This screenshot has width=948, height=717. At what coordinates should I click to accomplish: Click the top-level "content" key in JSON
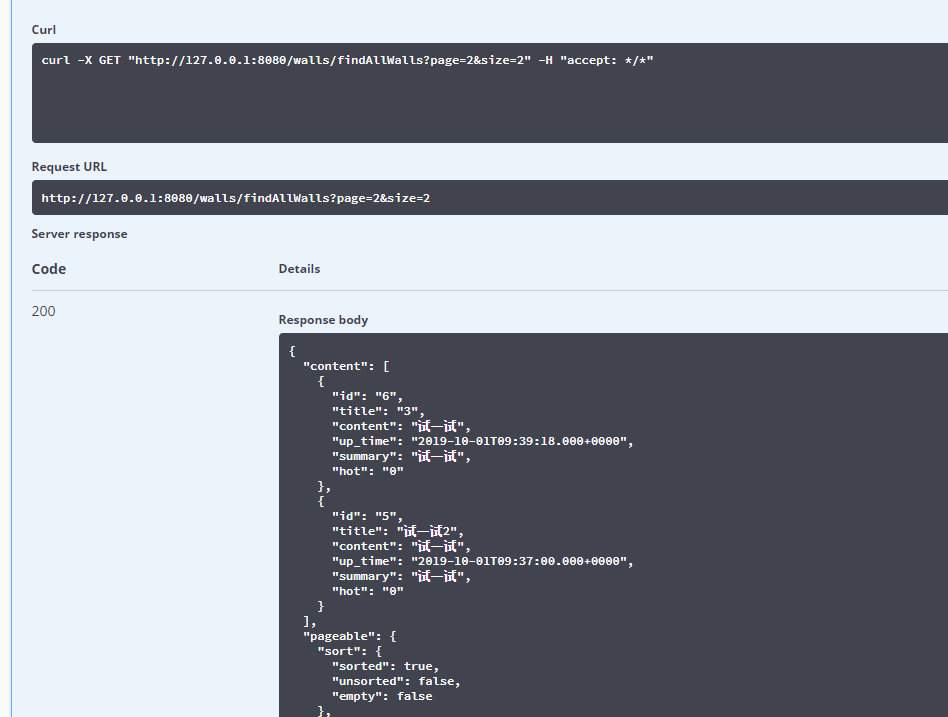tap(336, 366)
